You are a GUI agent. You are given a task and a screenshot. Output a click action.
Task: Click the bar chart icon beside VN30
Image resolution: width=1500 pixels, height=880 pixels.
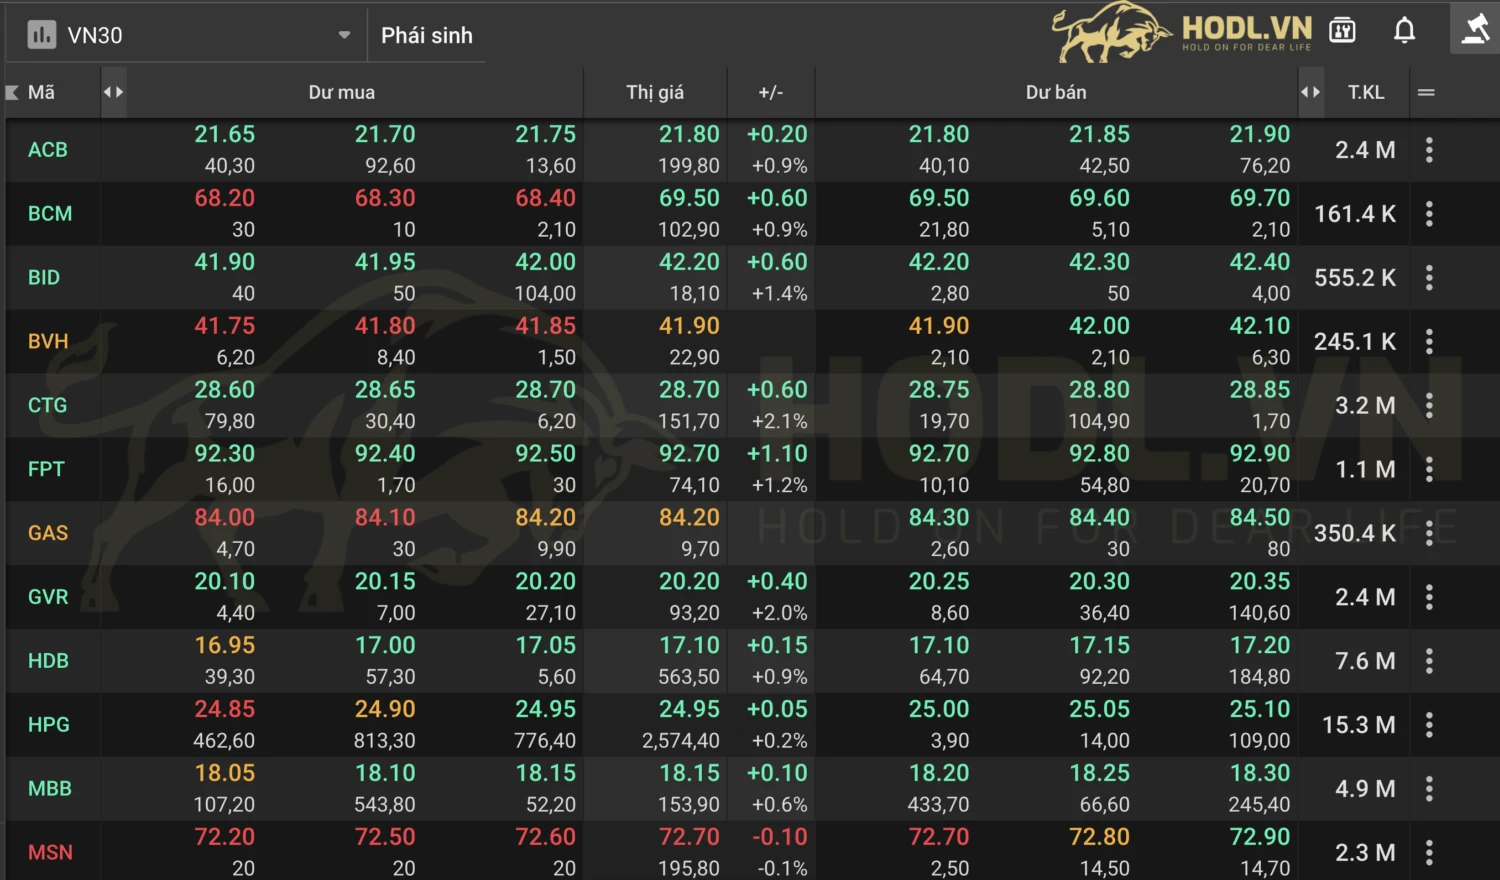coord(42,35)
